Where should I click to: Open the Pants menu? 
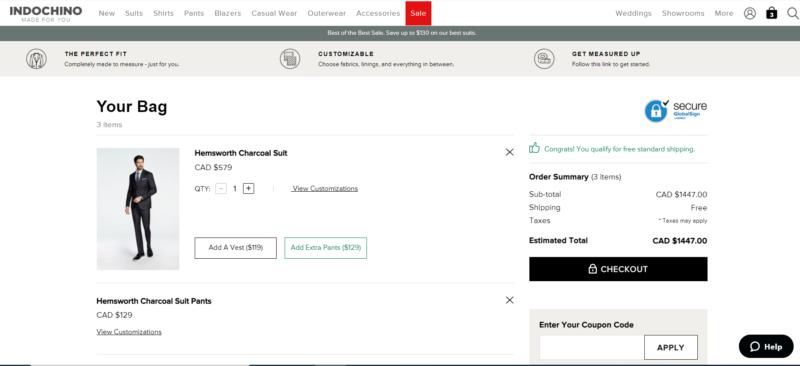point(194,13)
